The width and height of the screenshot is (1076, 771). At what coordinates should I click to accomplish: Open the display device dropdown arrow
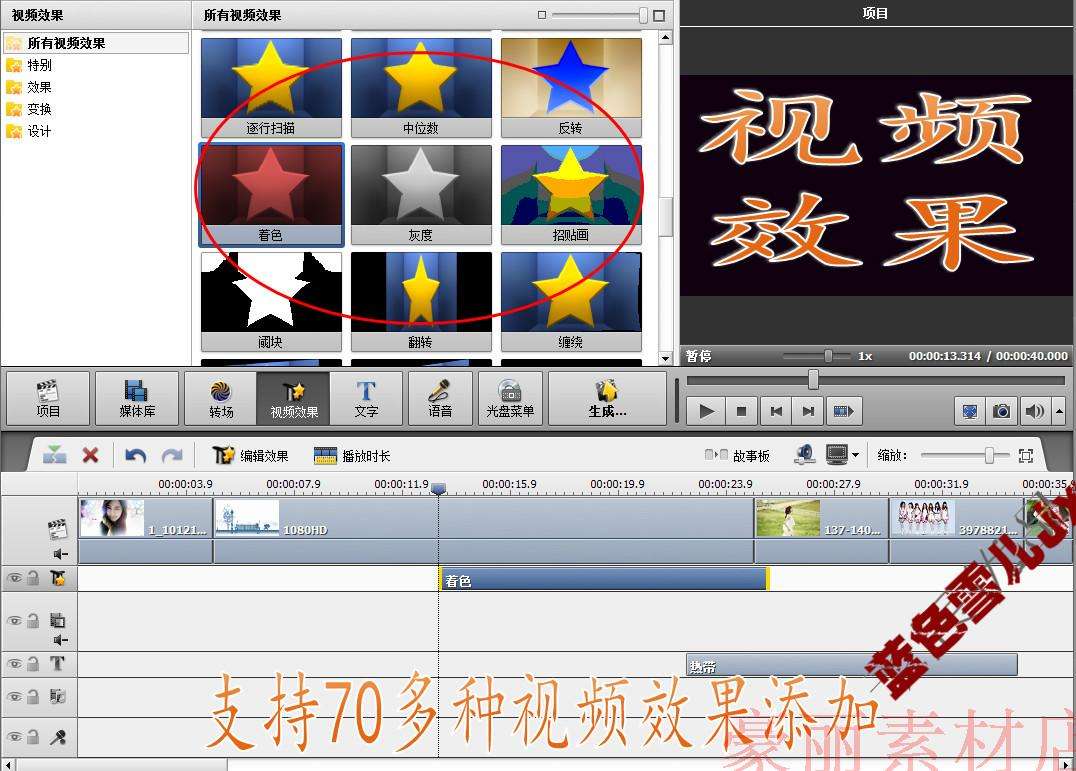(x=856, y=455)
